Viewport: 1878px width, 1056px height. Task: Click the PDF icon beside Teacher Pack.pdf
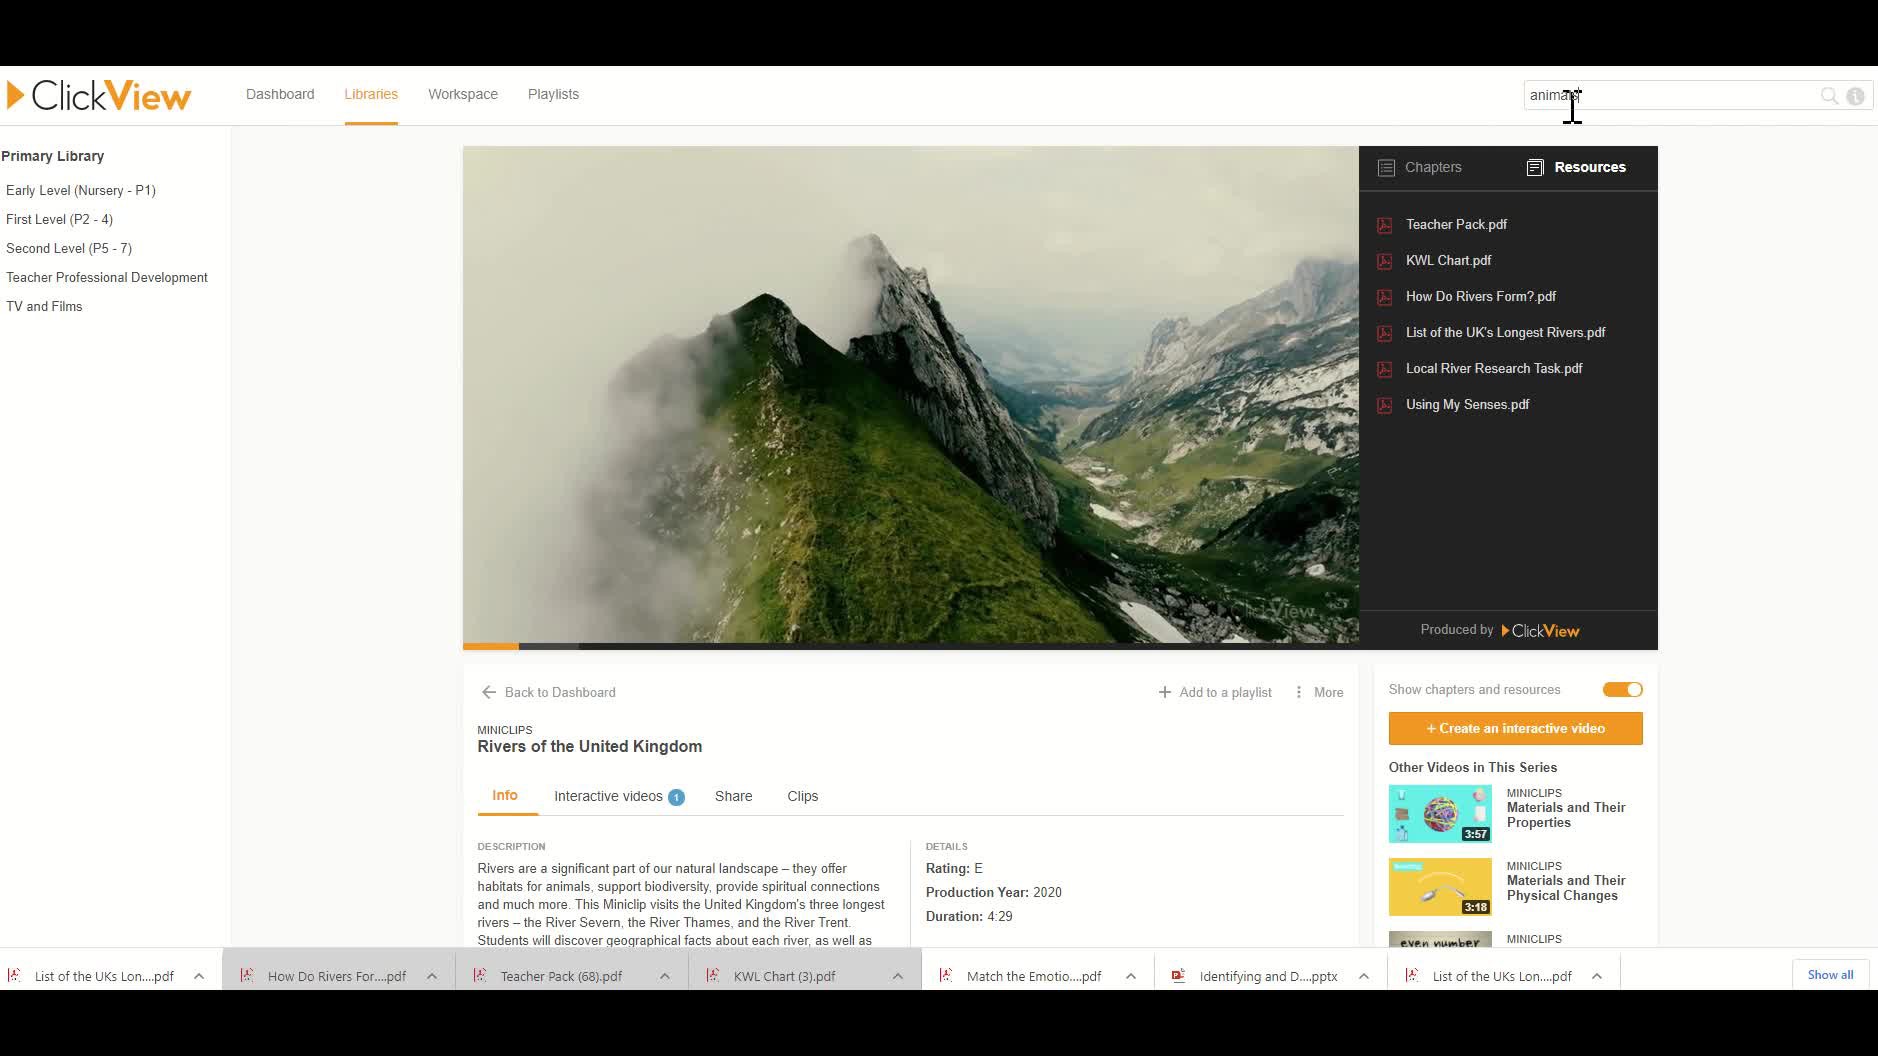pos(1384,224)
